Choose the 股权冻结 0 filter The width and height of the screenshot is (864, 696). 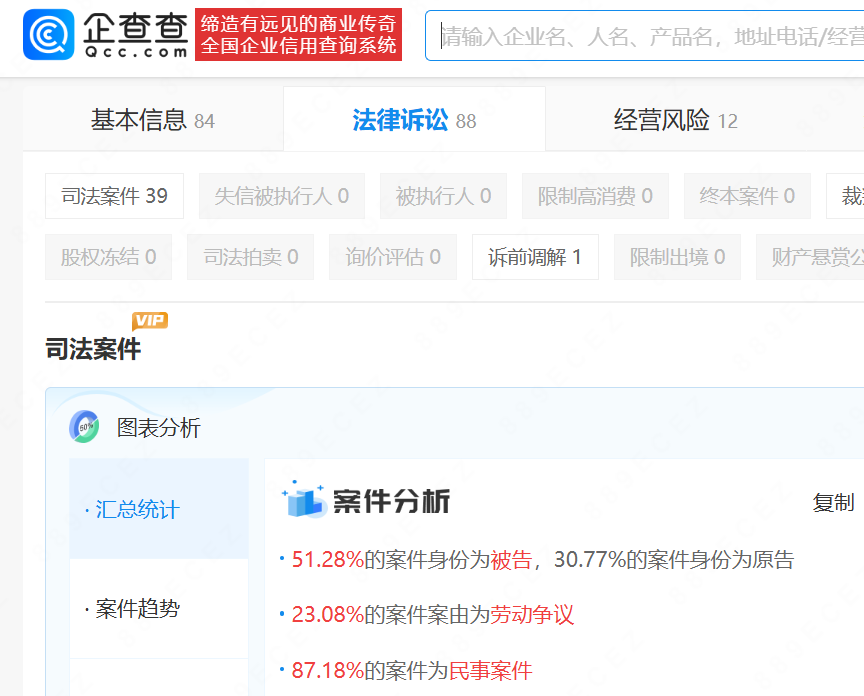click(x=108, y=257)
